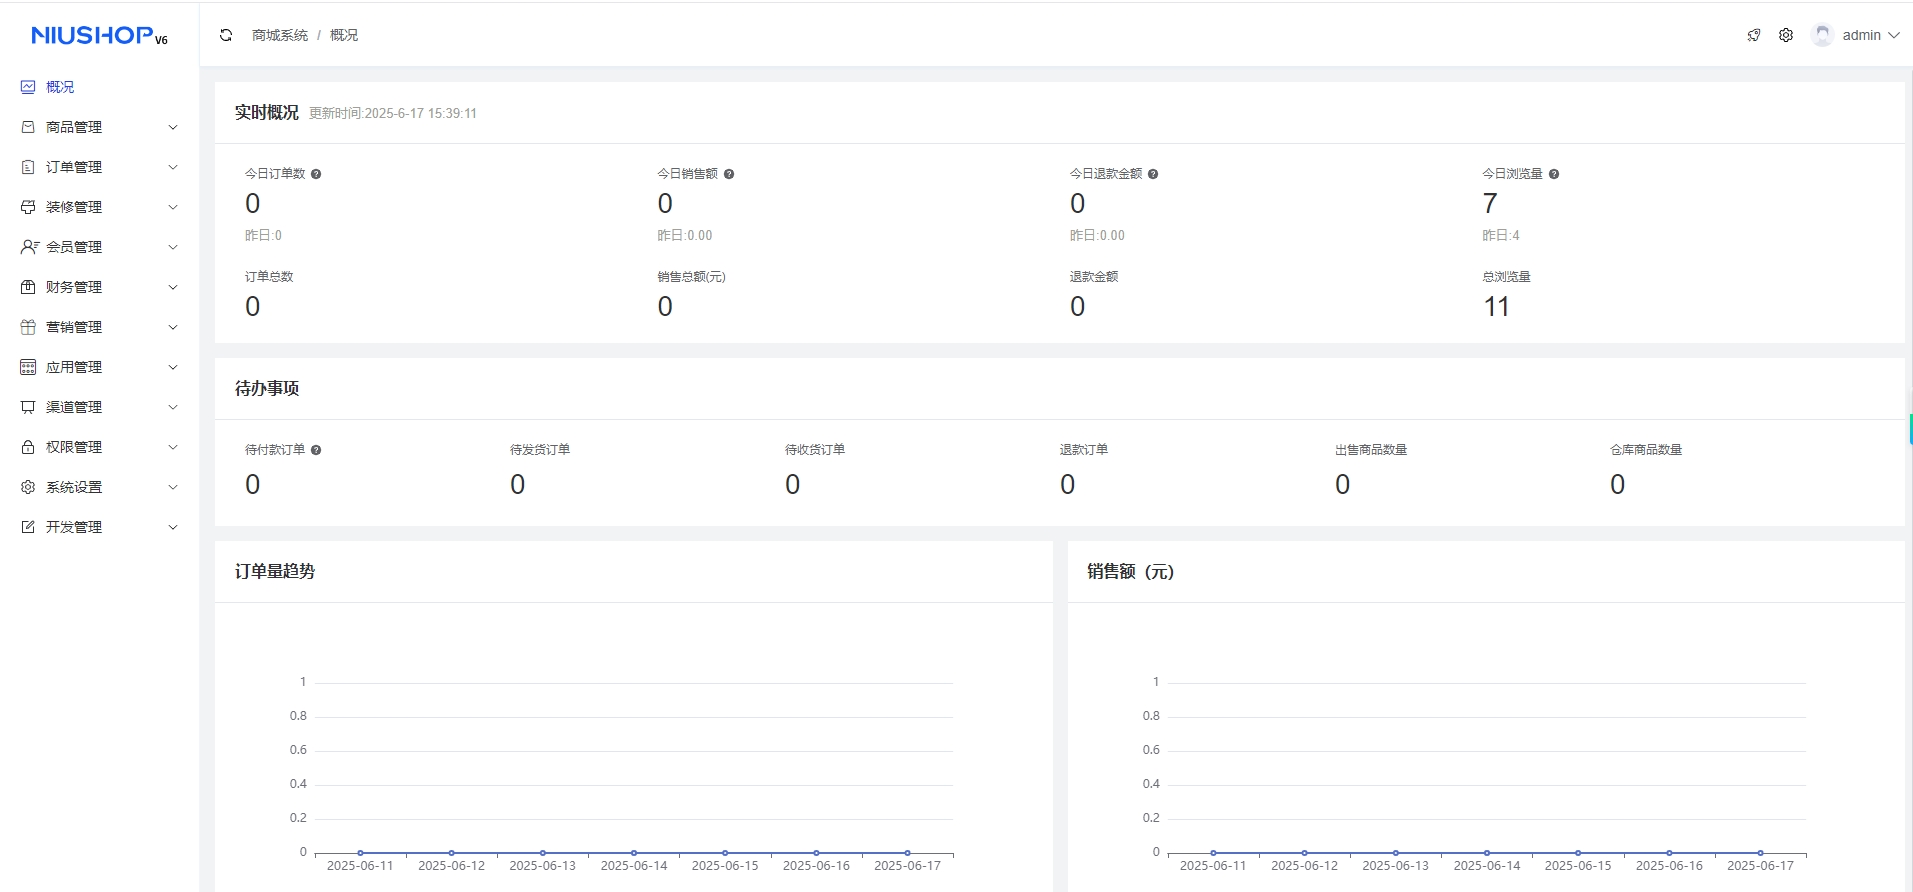Select 概况 in the sidebar menu
The image size is (1913, 892).
(60, 87)
